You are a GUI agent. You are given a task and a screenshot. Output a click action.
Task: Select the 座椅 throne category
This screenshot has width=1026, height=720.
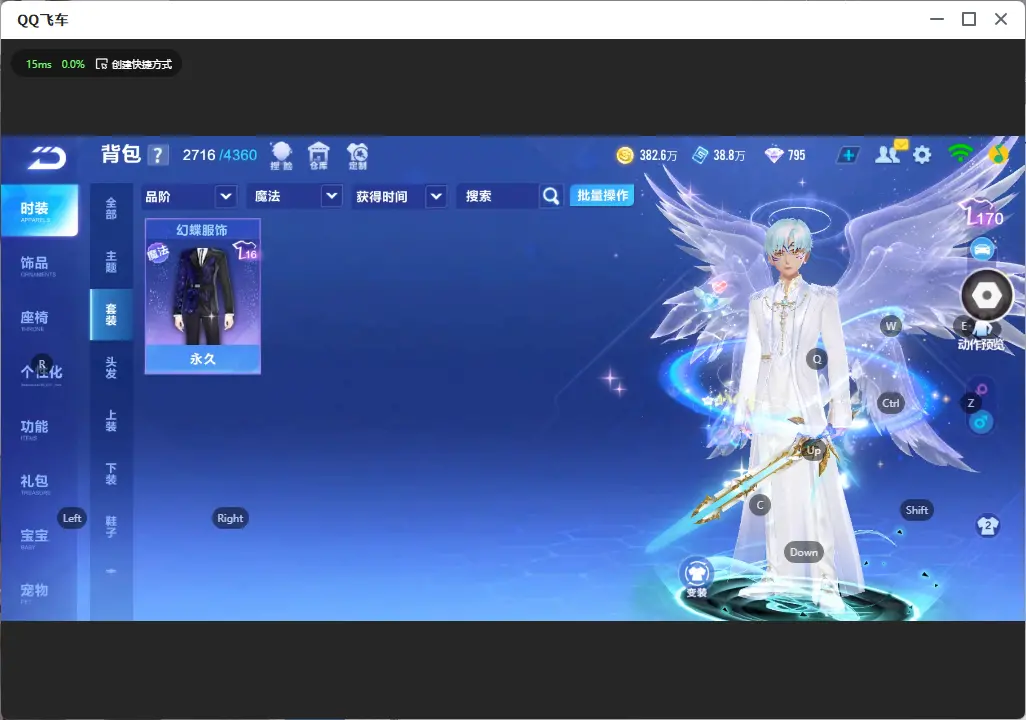click(36, 319)
